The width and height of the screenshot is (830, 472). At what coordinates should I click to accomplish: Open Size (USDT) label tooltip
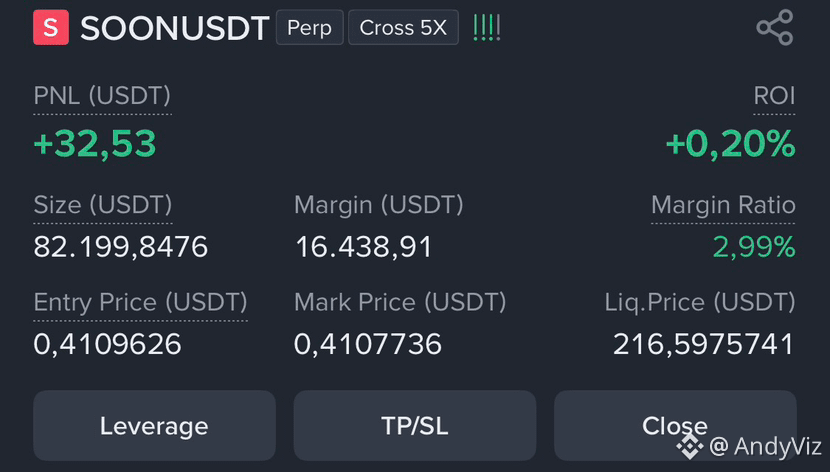(103, 205)
